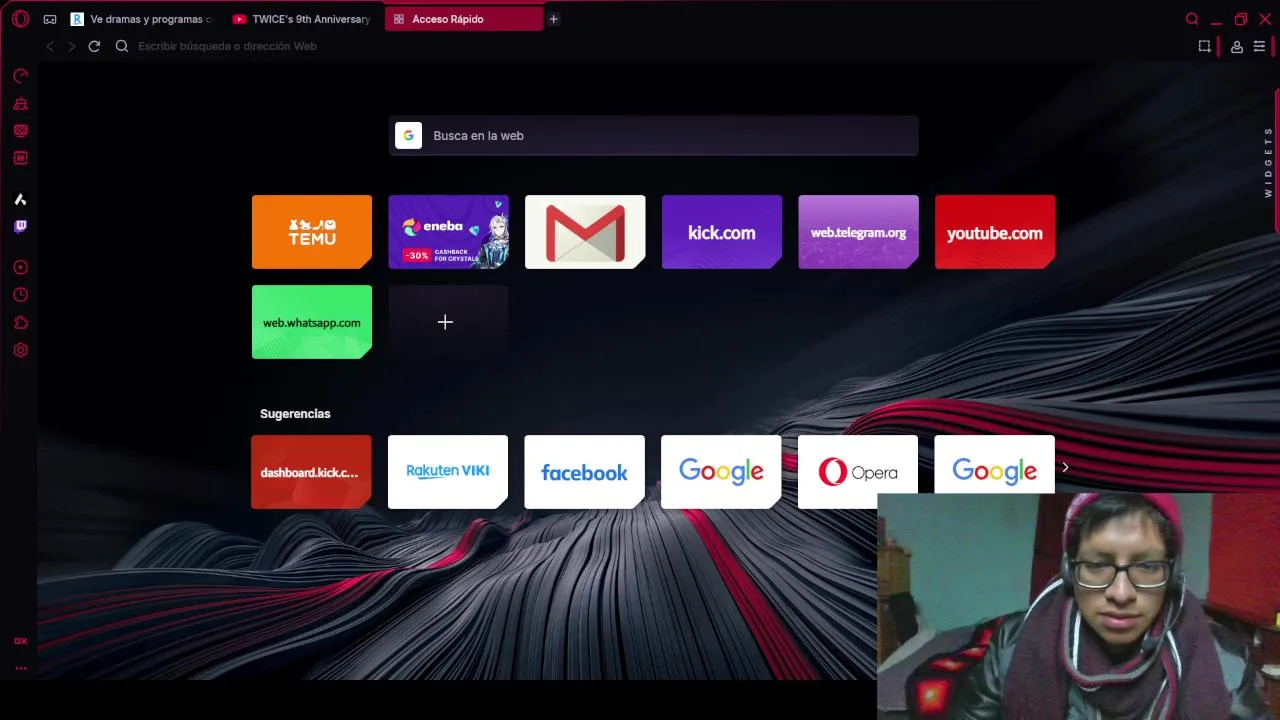Open the tab search magnifier icon
This screenshot has height=720, width=1280.
(x=1192, y=19)
